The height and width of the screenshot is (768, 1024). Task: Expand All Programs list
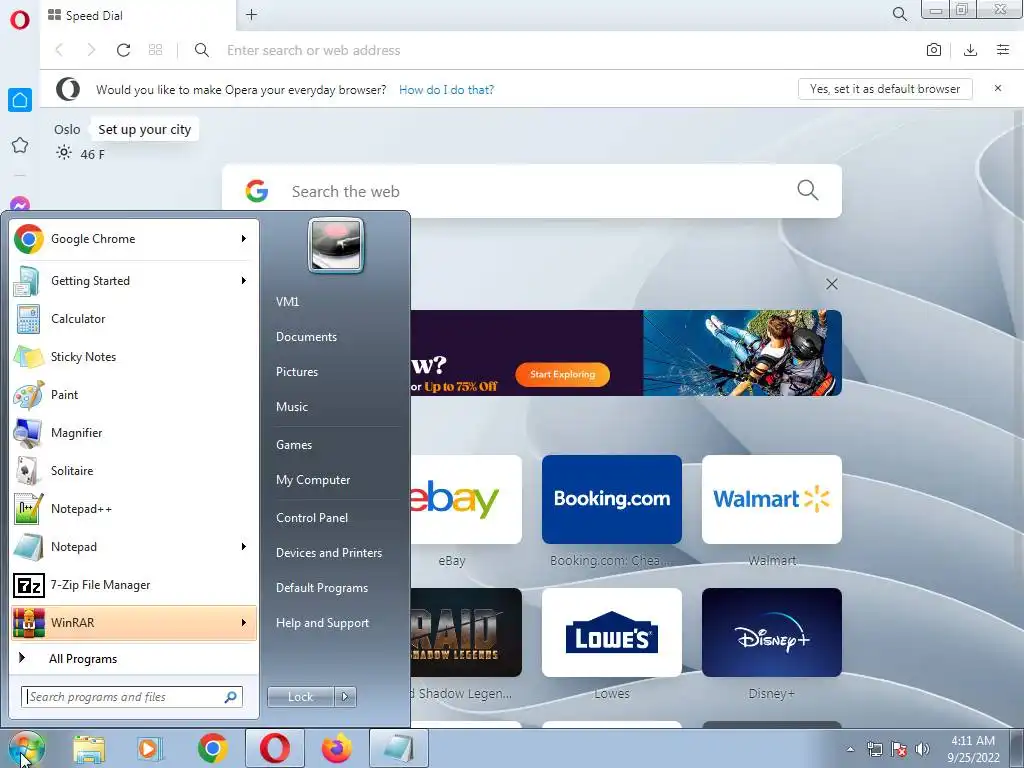coord(134,658)
